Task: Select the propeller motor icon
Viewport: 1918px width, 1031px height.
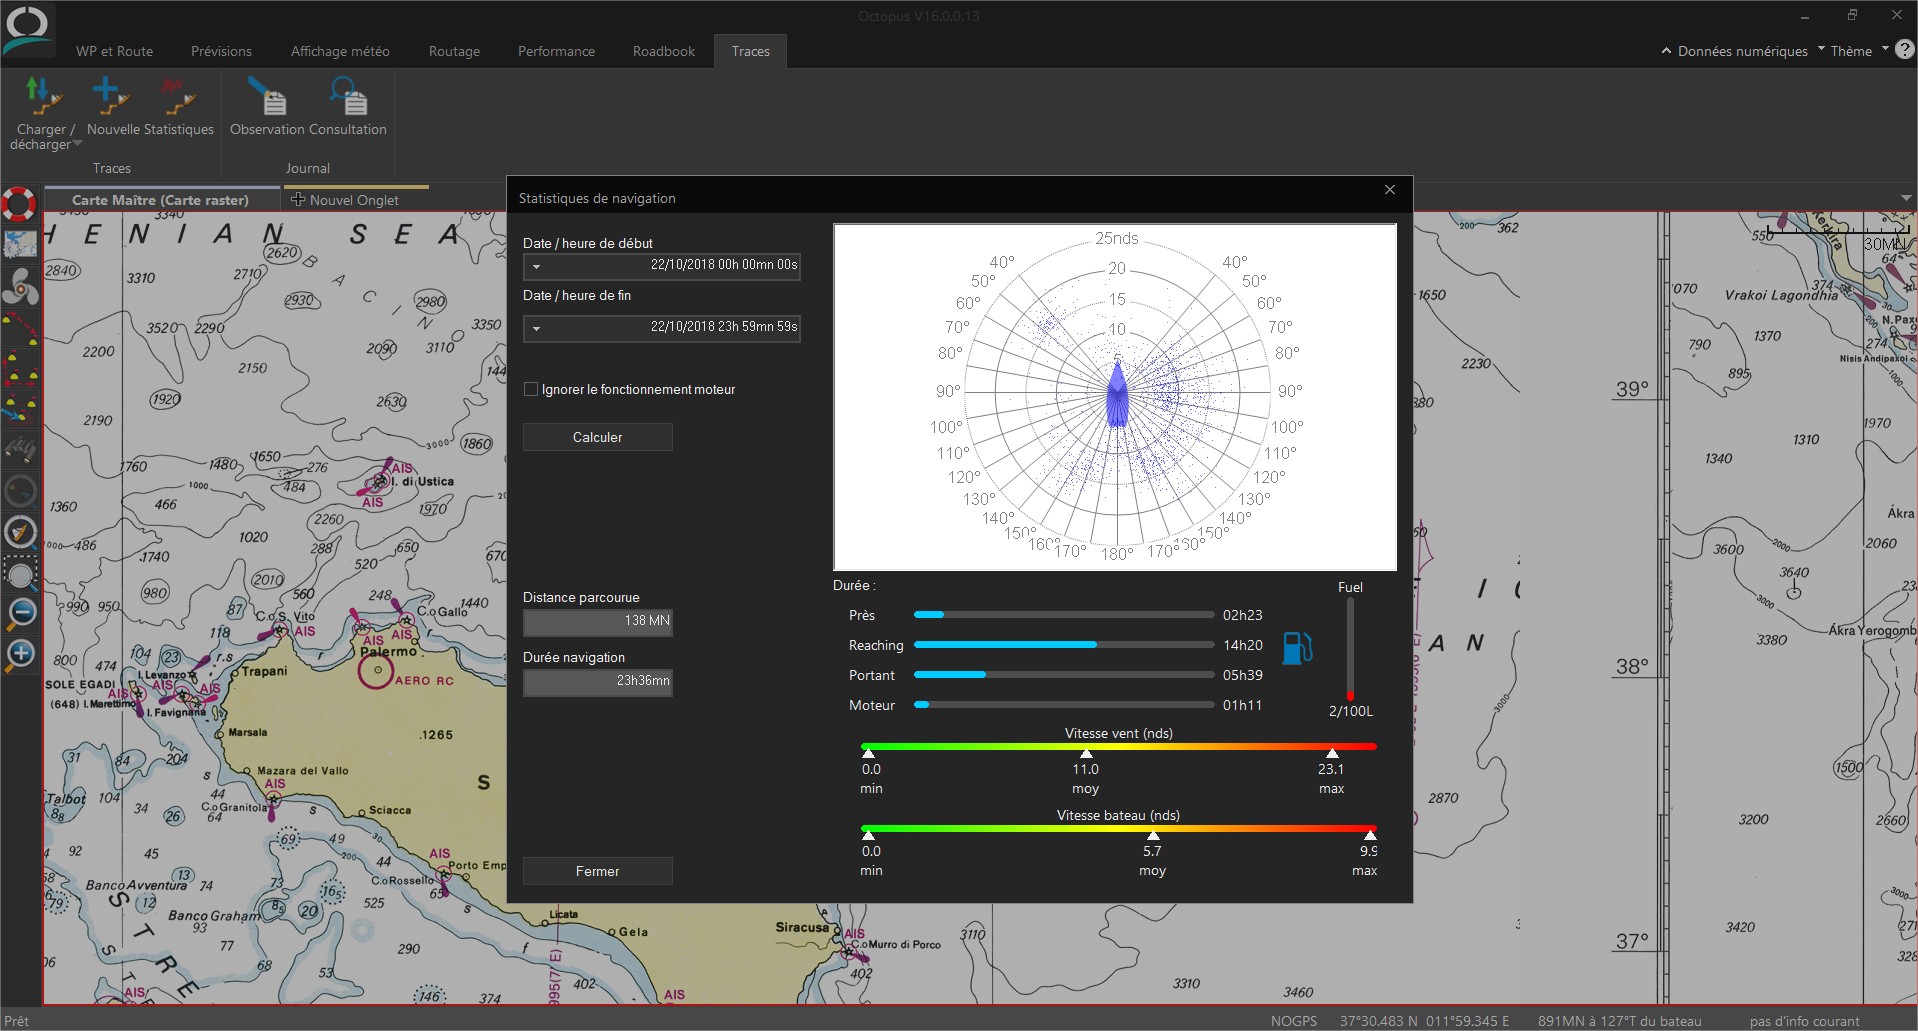Action: tap(20, 287)
